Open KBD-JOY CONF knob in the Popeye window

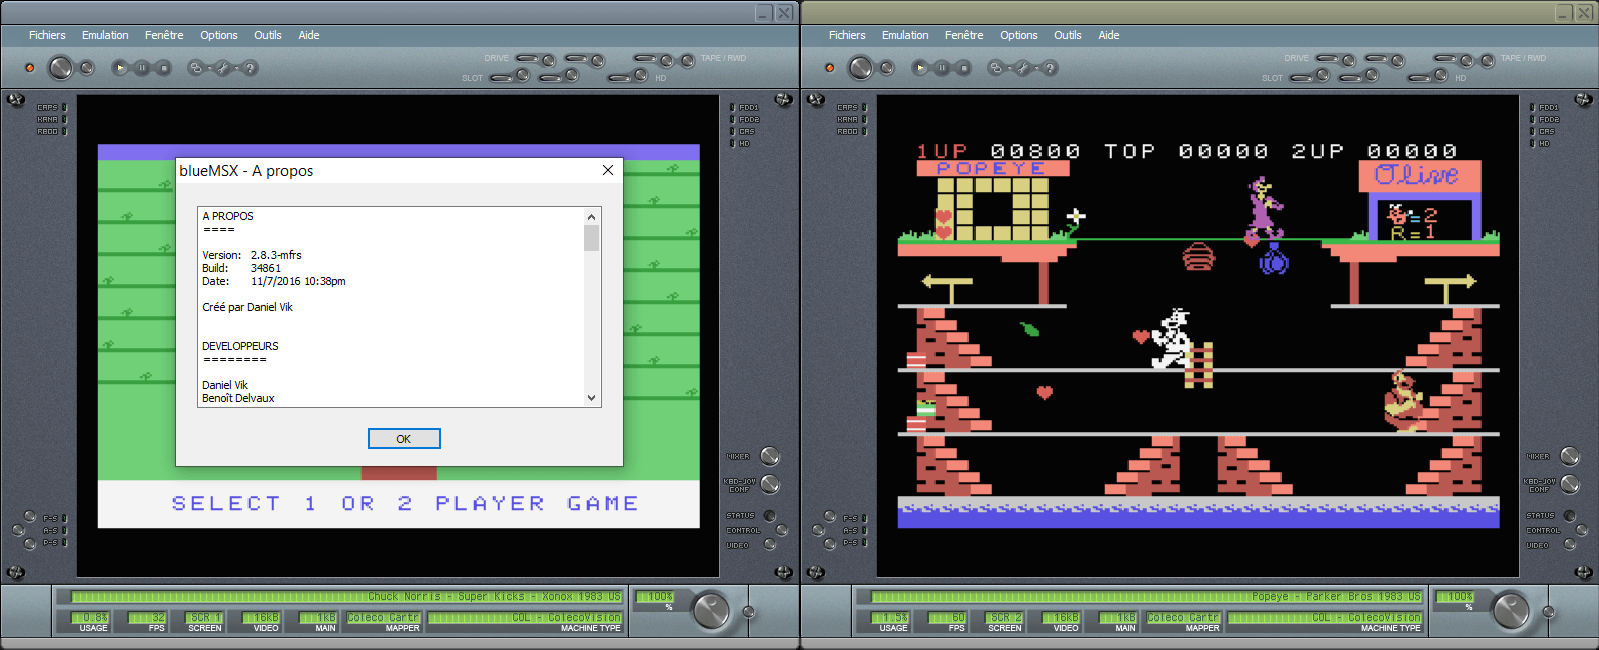(1570, 484)
